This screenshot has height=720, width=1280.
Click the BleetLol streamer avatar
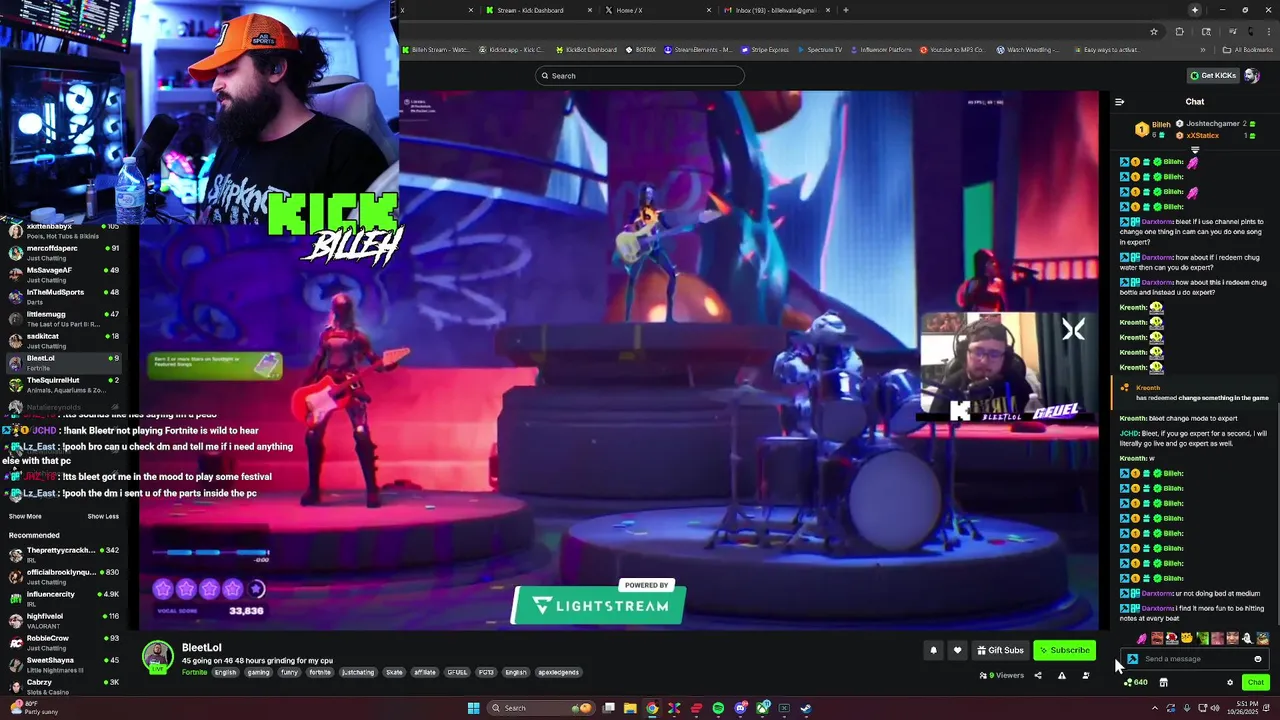157,656
